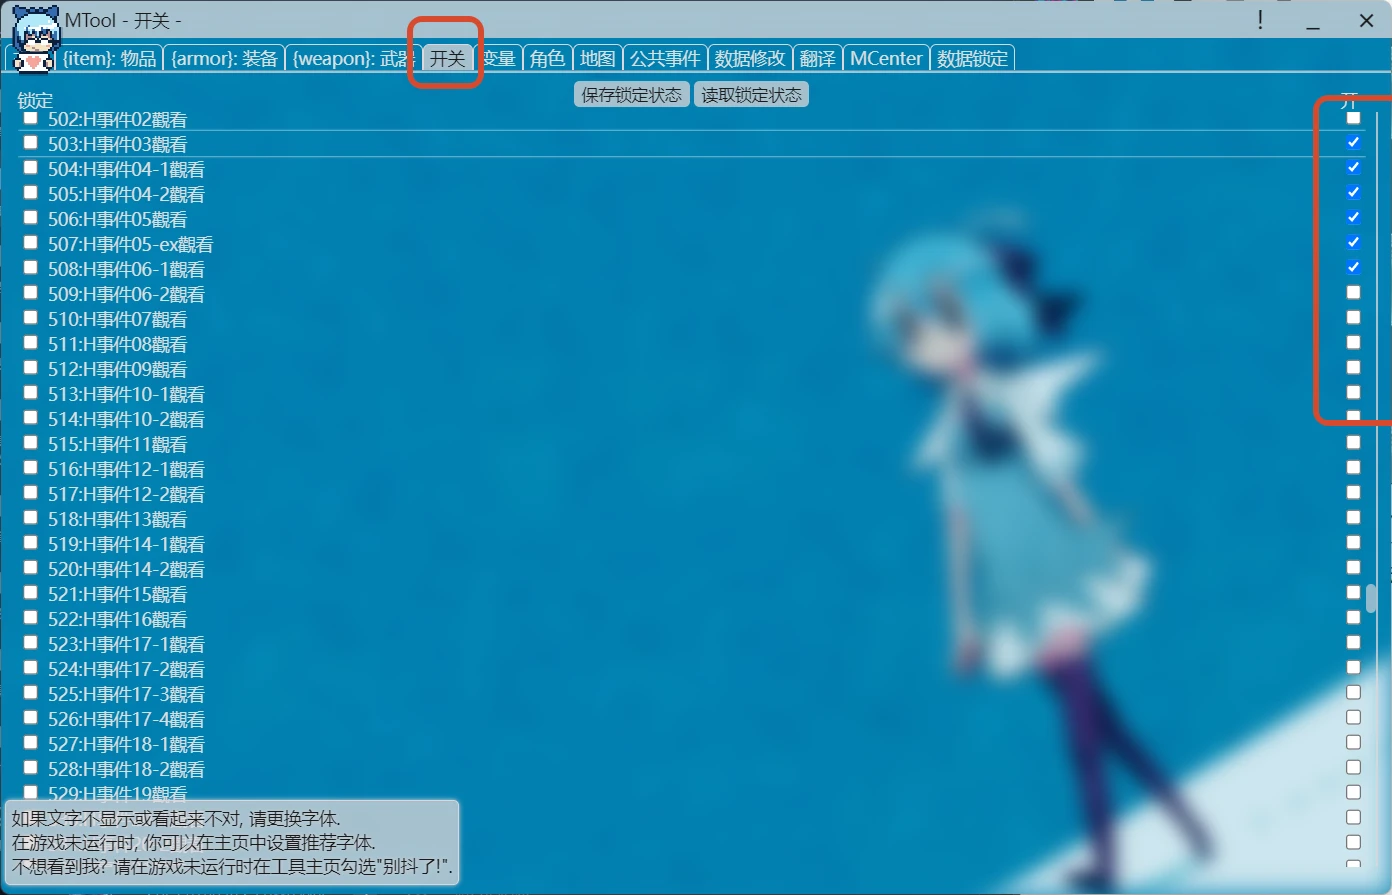Image resolution: width=1392 pixels, height=895 pixels.
Task: Switch to the 公共事件 tab
Action: pos(665,58)
